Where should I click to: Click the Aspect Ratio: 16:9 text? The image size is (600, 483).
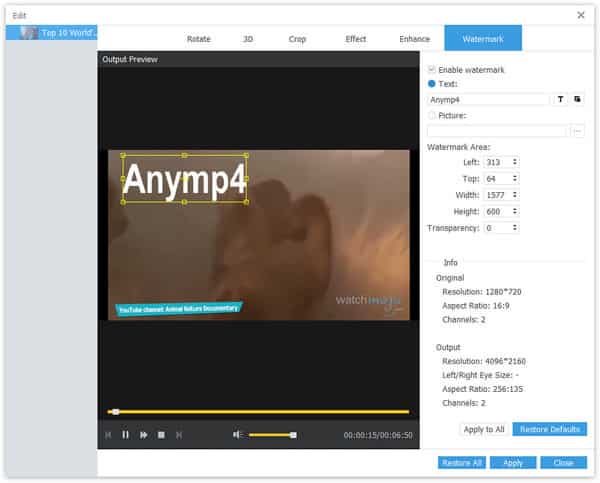click(476, 305)
